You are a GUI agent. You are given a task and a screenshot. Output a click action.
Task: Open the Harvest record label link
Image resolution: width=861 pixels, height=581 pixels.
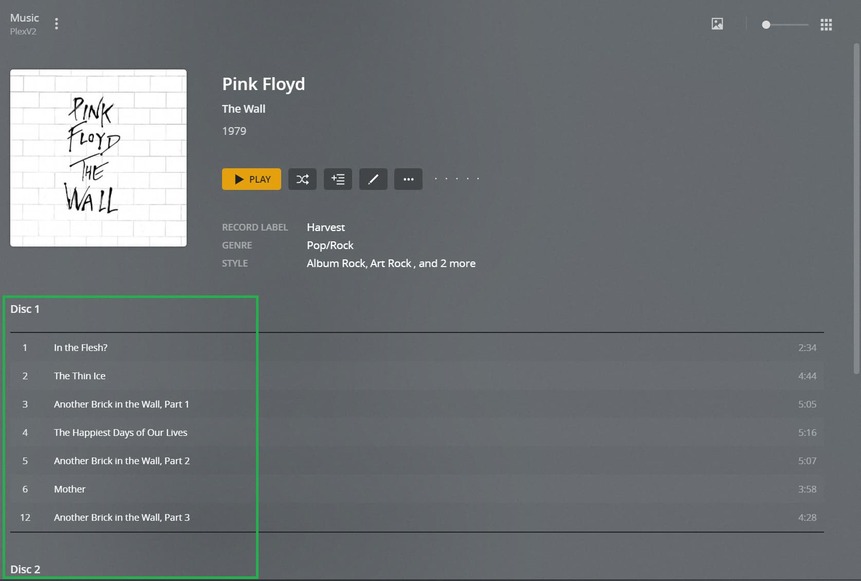(x=326, y=227)
